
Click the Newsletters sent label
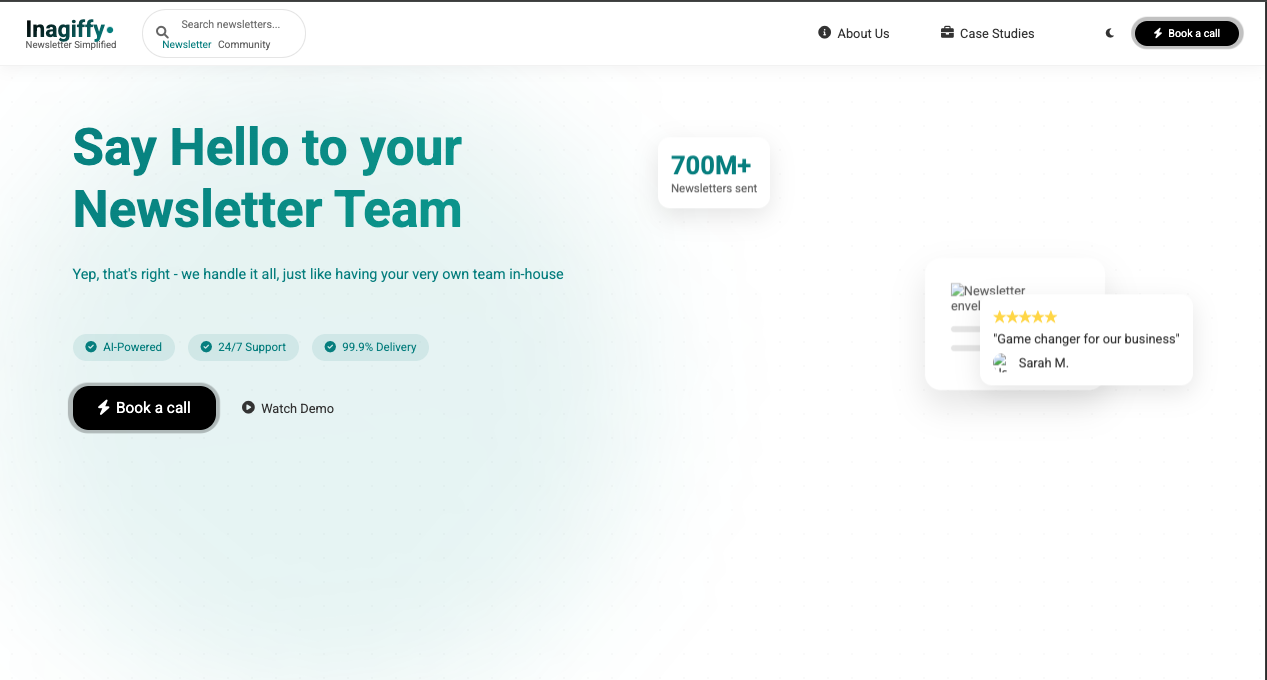[714, 188]
